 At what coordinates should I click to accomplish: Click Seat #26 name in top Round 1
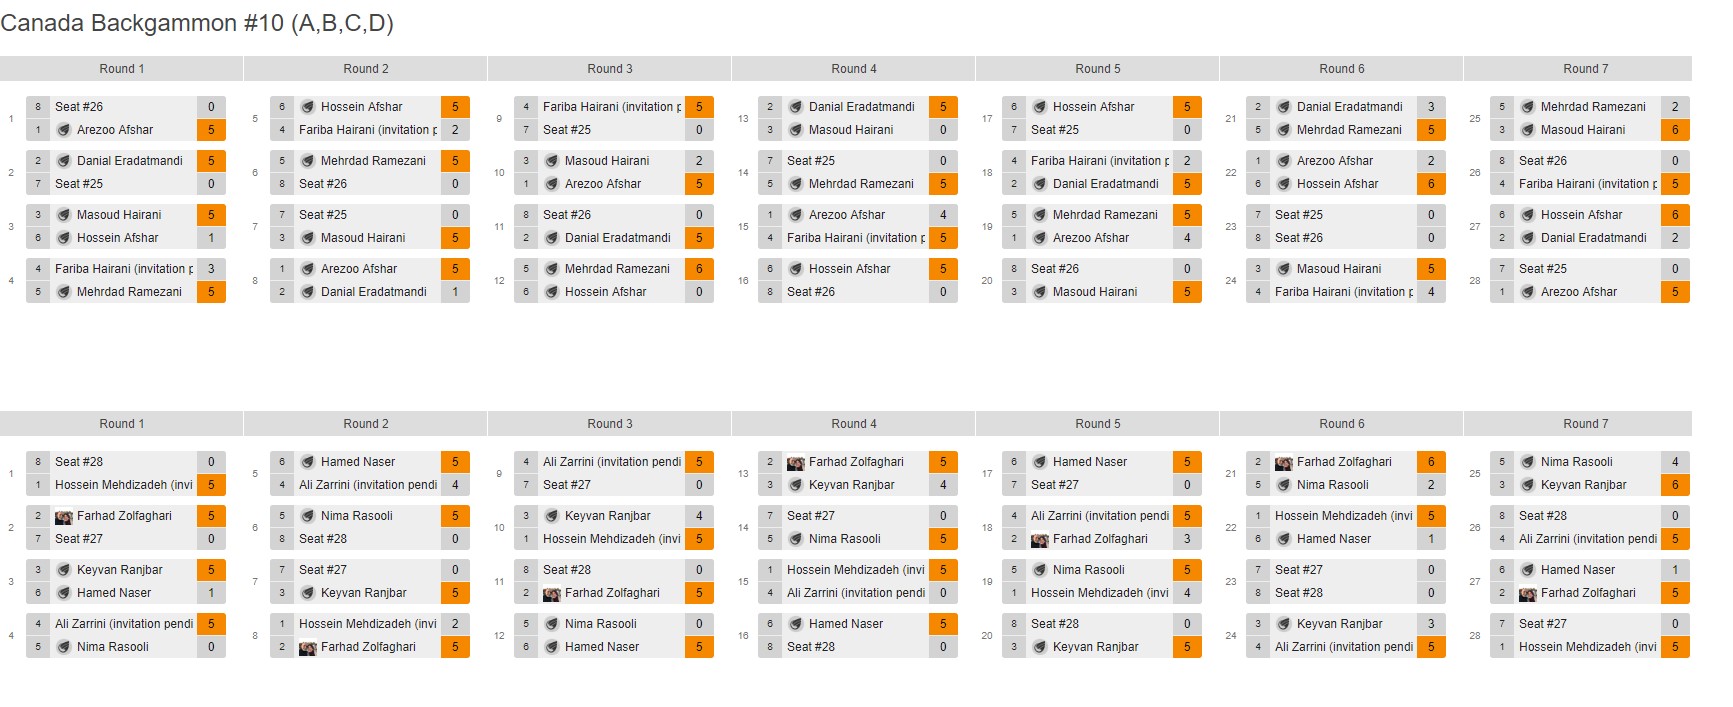(79, 107)
